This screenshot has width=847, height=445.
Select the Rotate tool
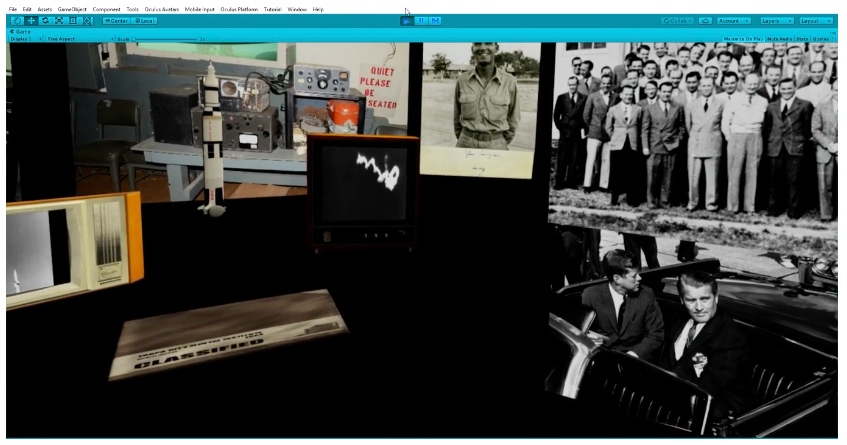click(x=45, y=21)
